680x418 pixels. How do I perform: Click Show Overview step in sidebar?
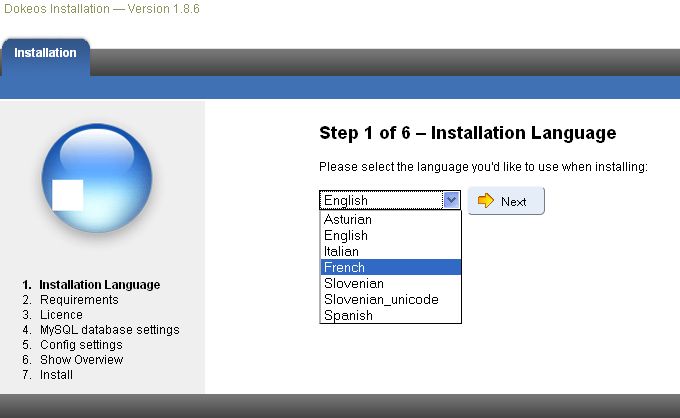coord(82,360)
